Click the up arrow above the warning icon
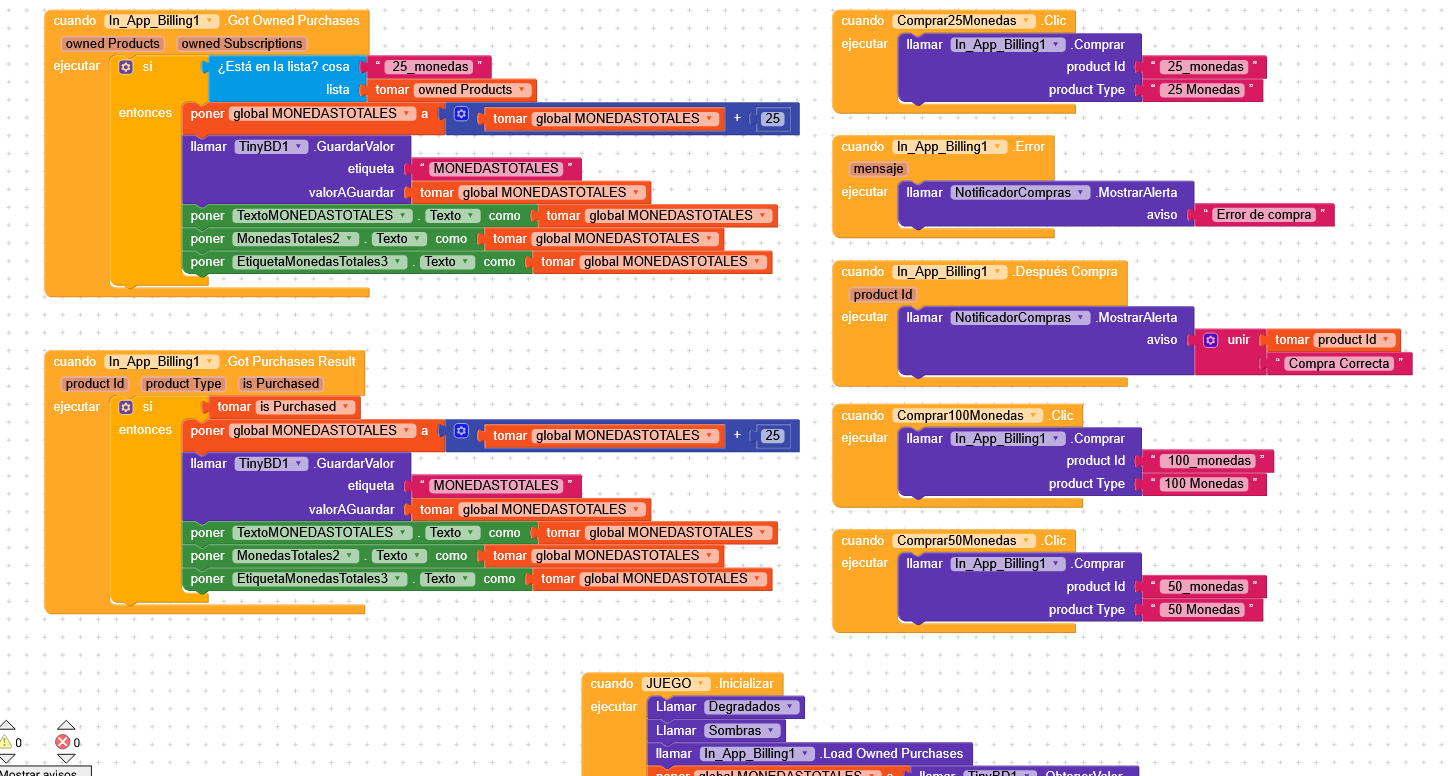 tap(7, 725)
